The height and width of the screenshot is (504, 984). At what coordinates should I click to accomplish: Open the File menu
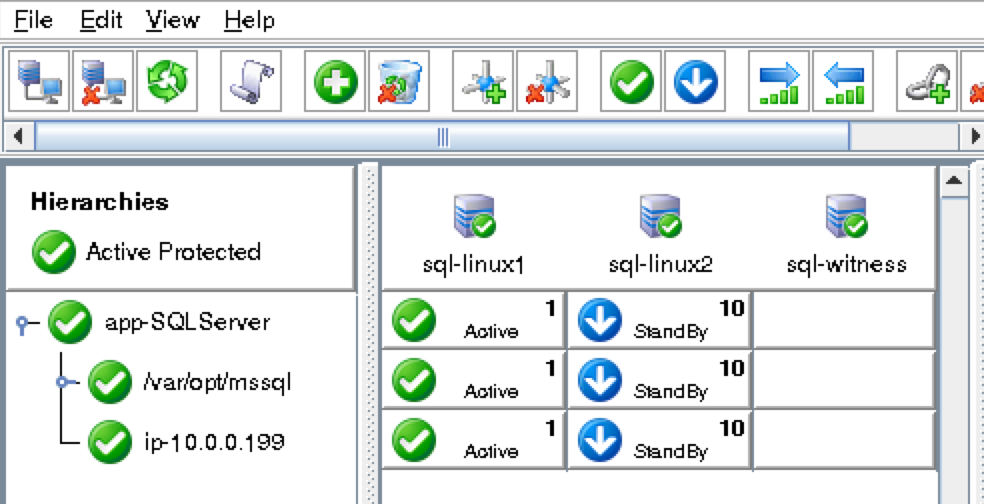33,21
